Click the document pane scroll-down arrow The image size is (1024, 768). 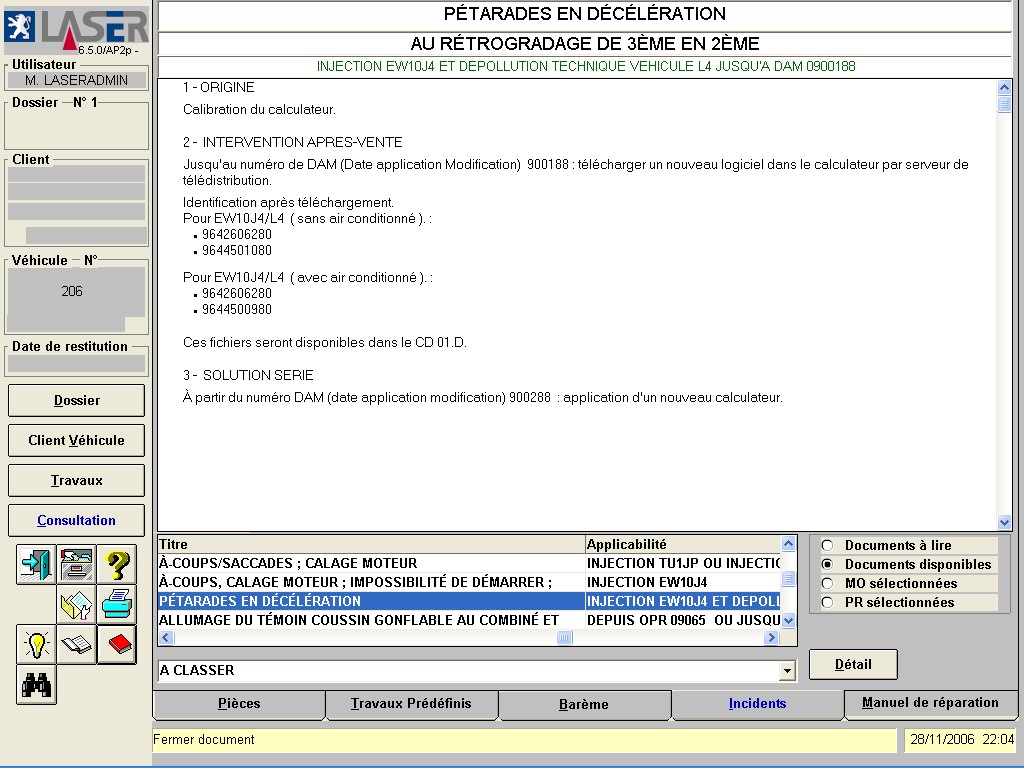coord(1004,521)
